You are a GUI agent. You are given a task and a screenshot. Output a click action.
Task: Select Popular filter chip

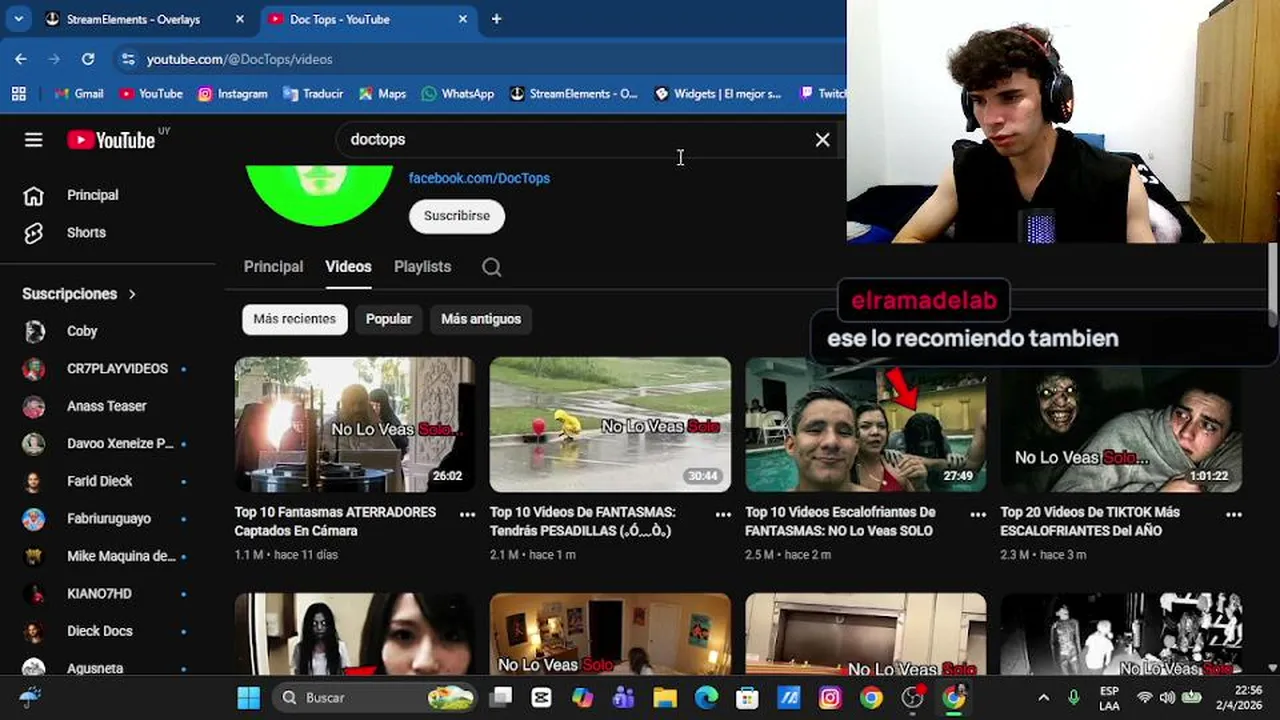click(x=389, y=319)
